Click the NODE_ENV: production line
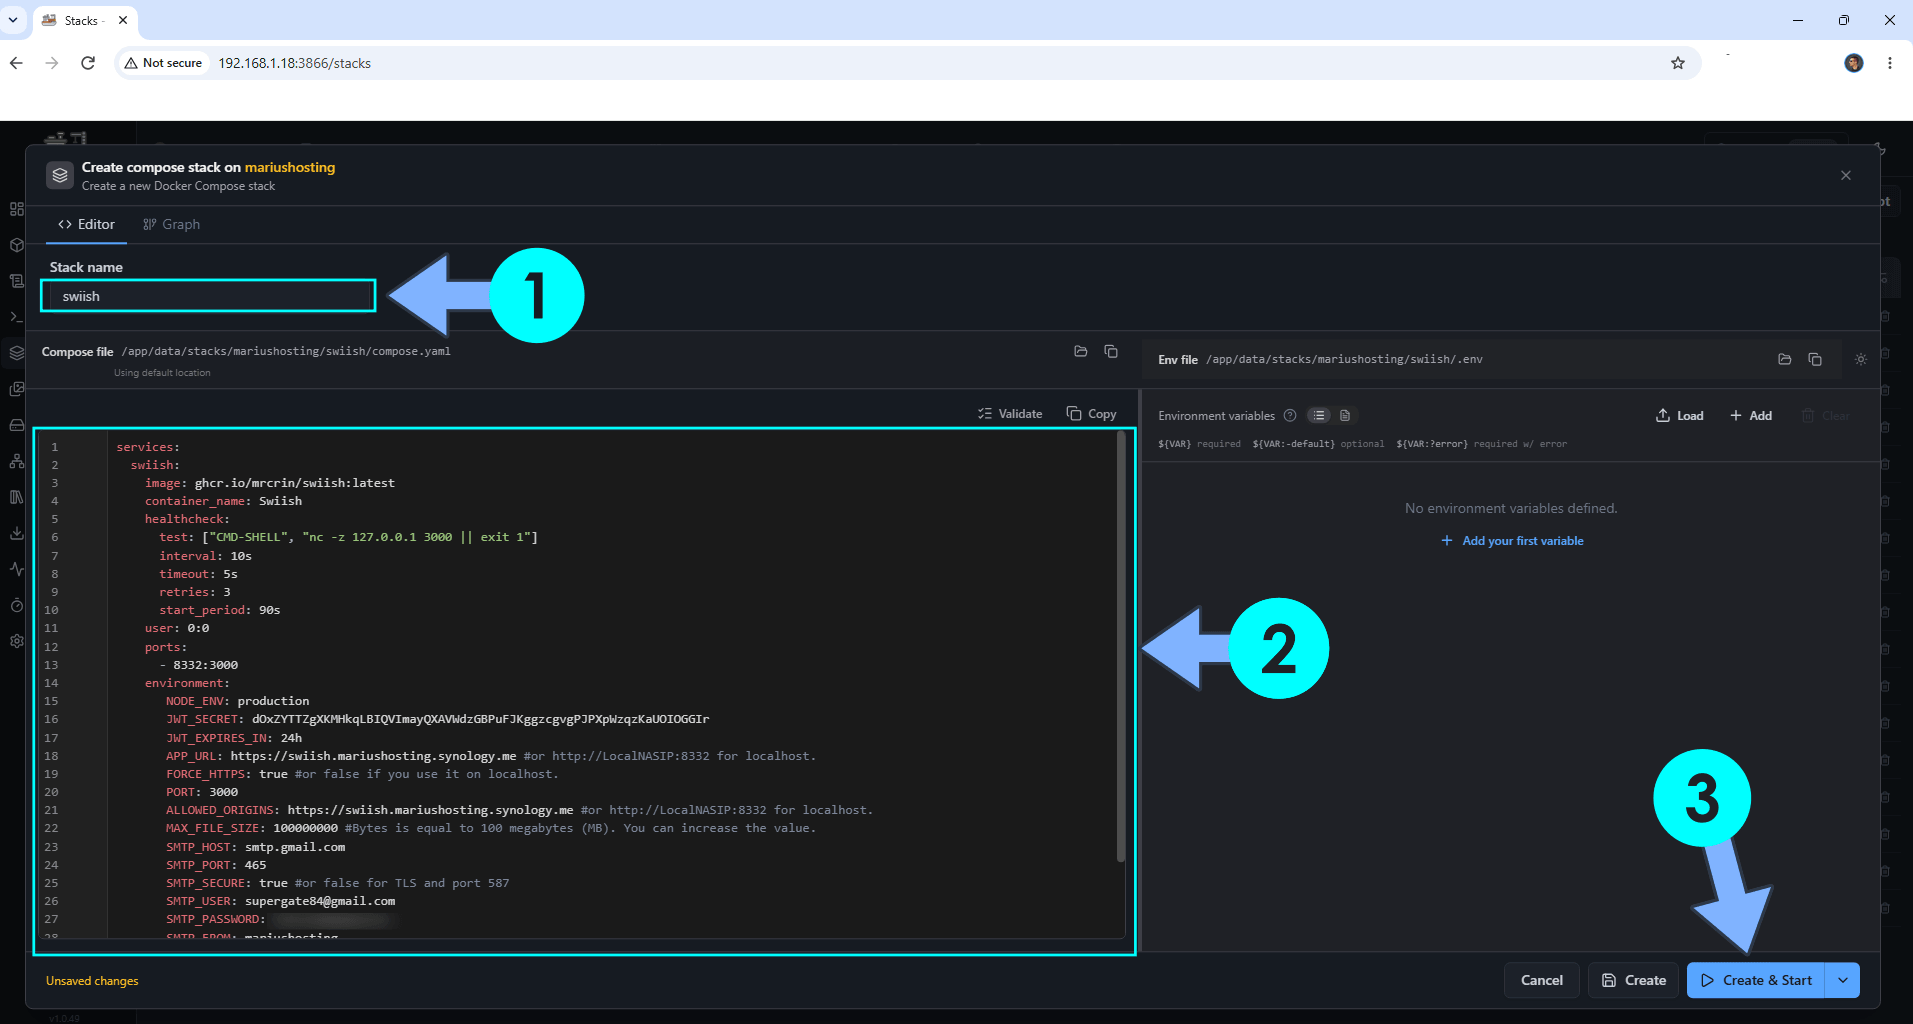 pos(238,701)
